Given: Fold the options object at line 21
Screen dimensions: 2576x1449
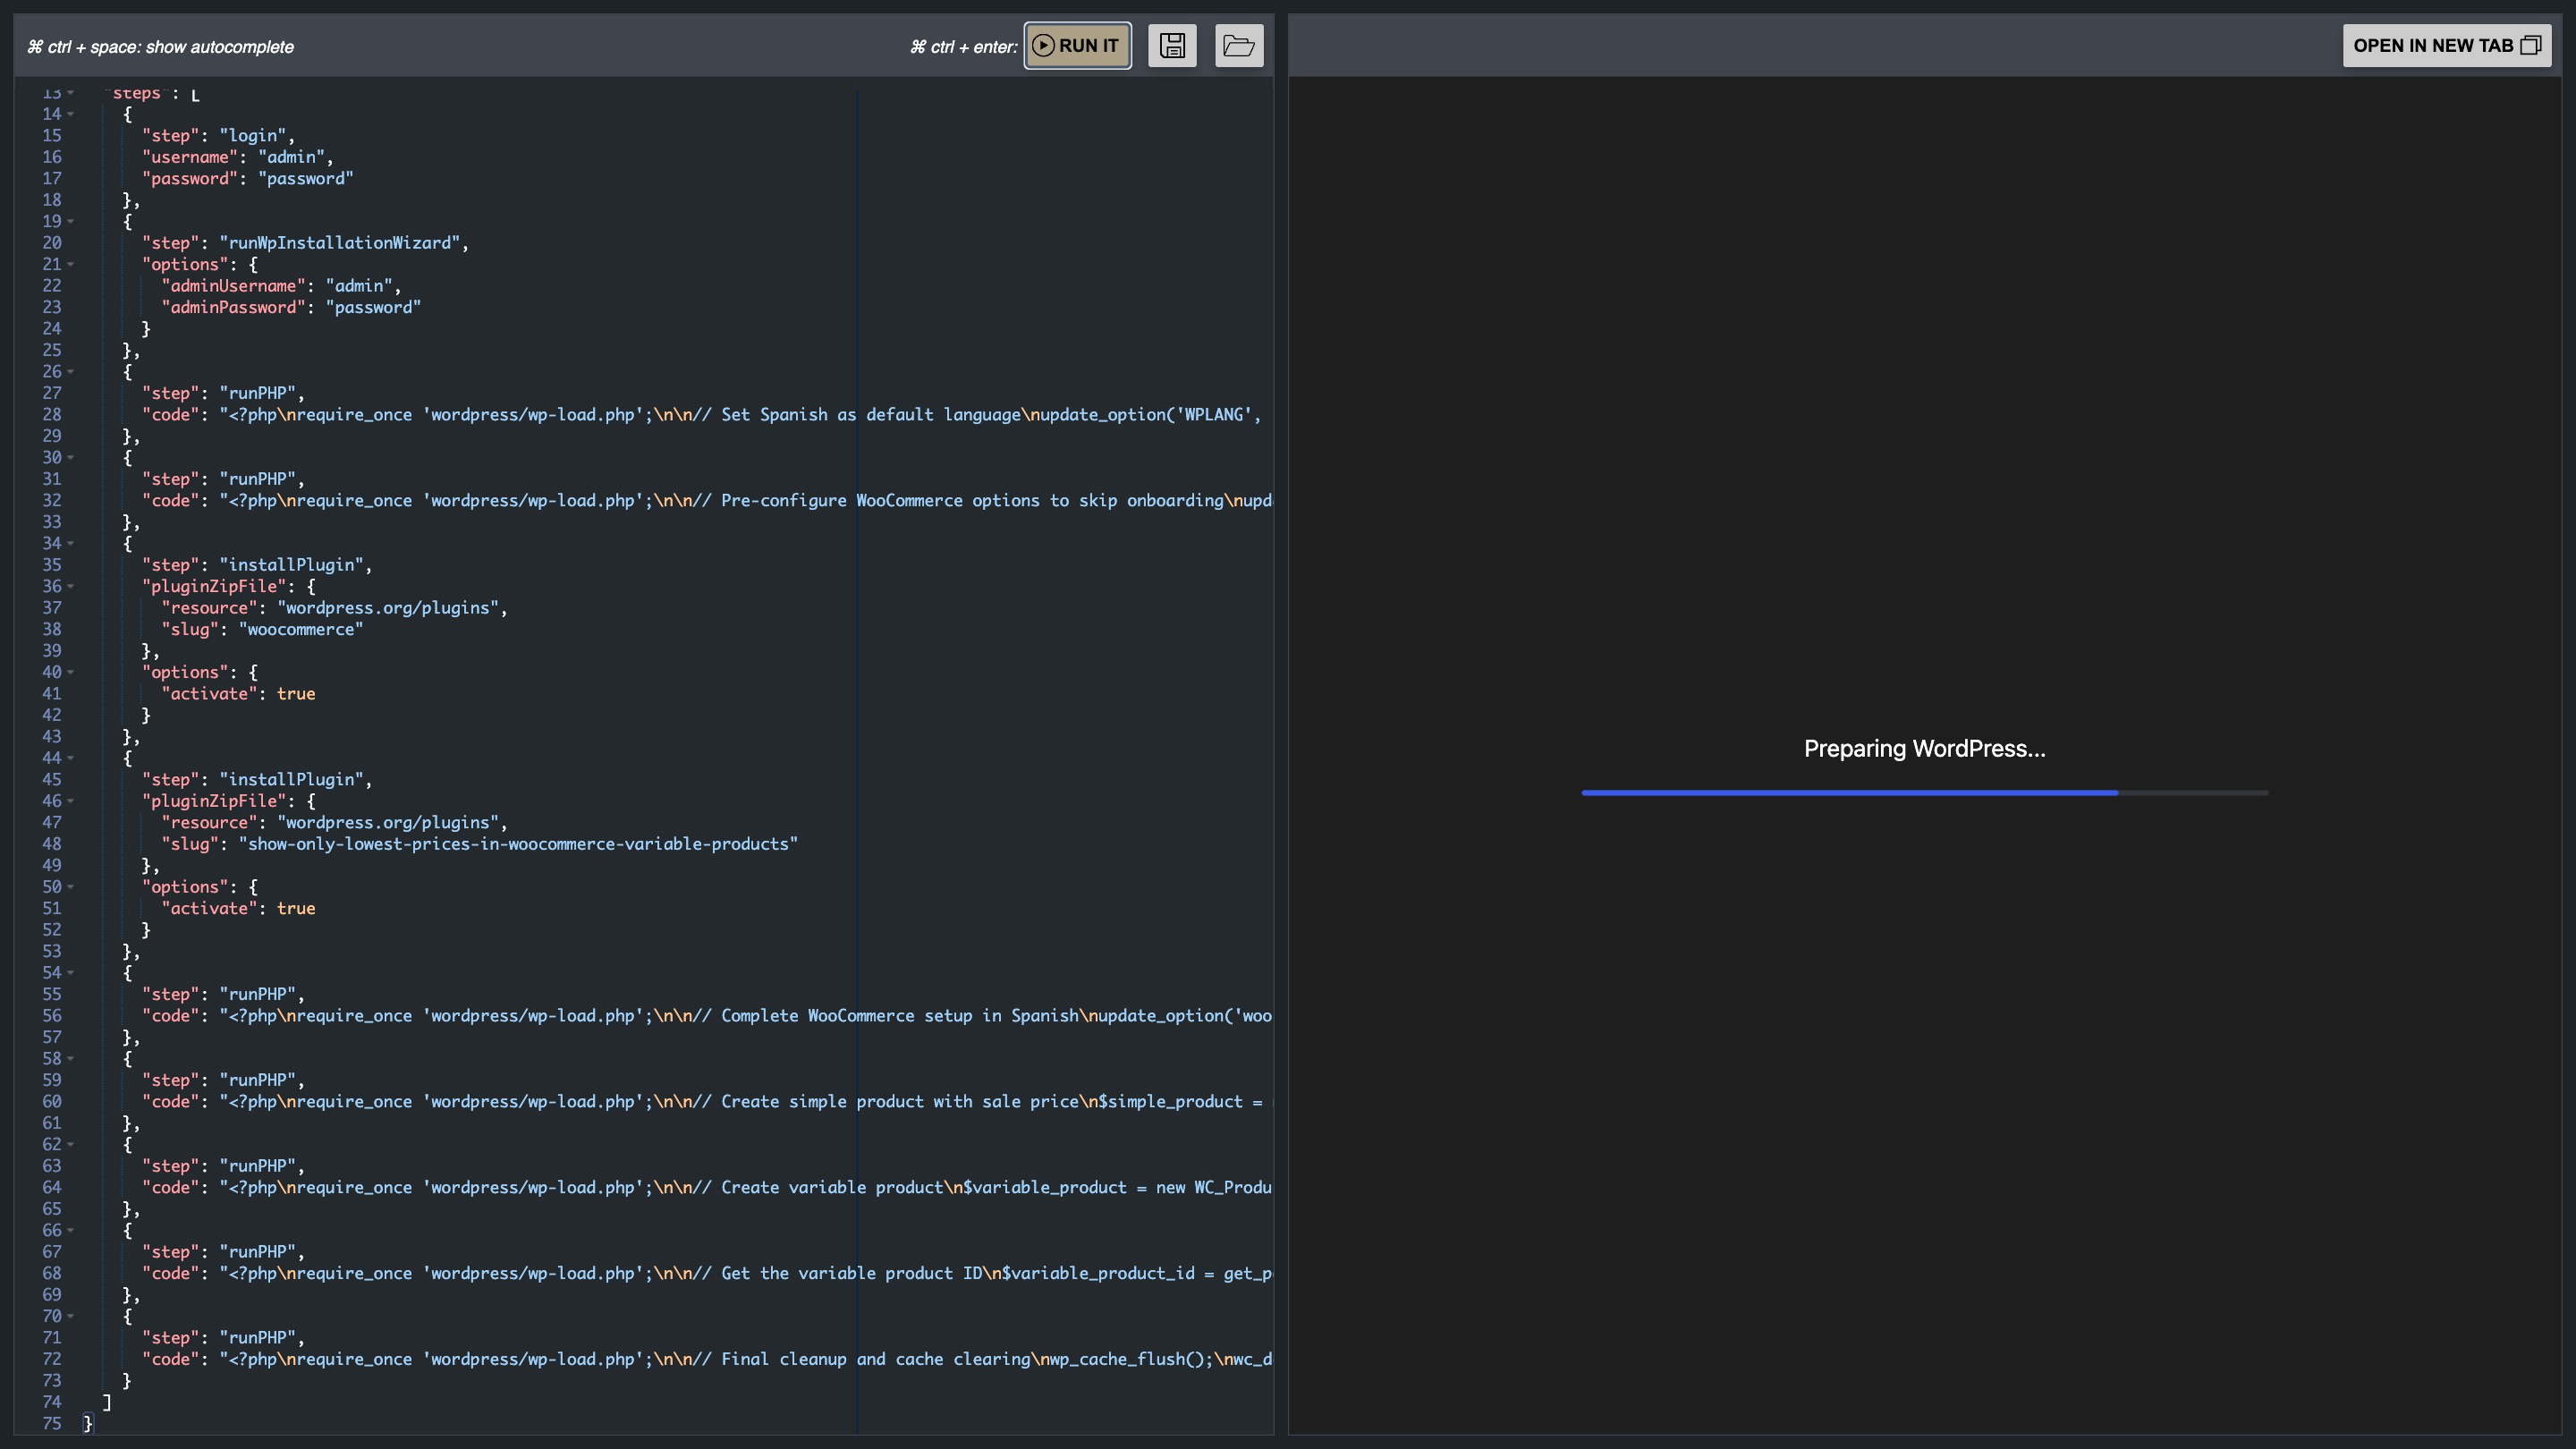Looking at the screenshot, I should 71,264.
